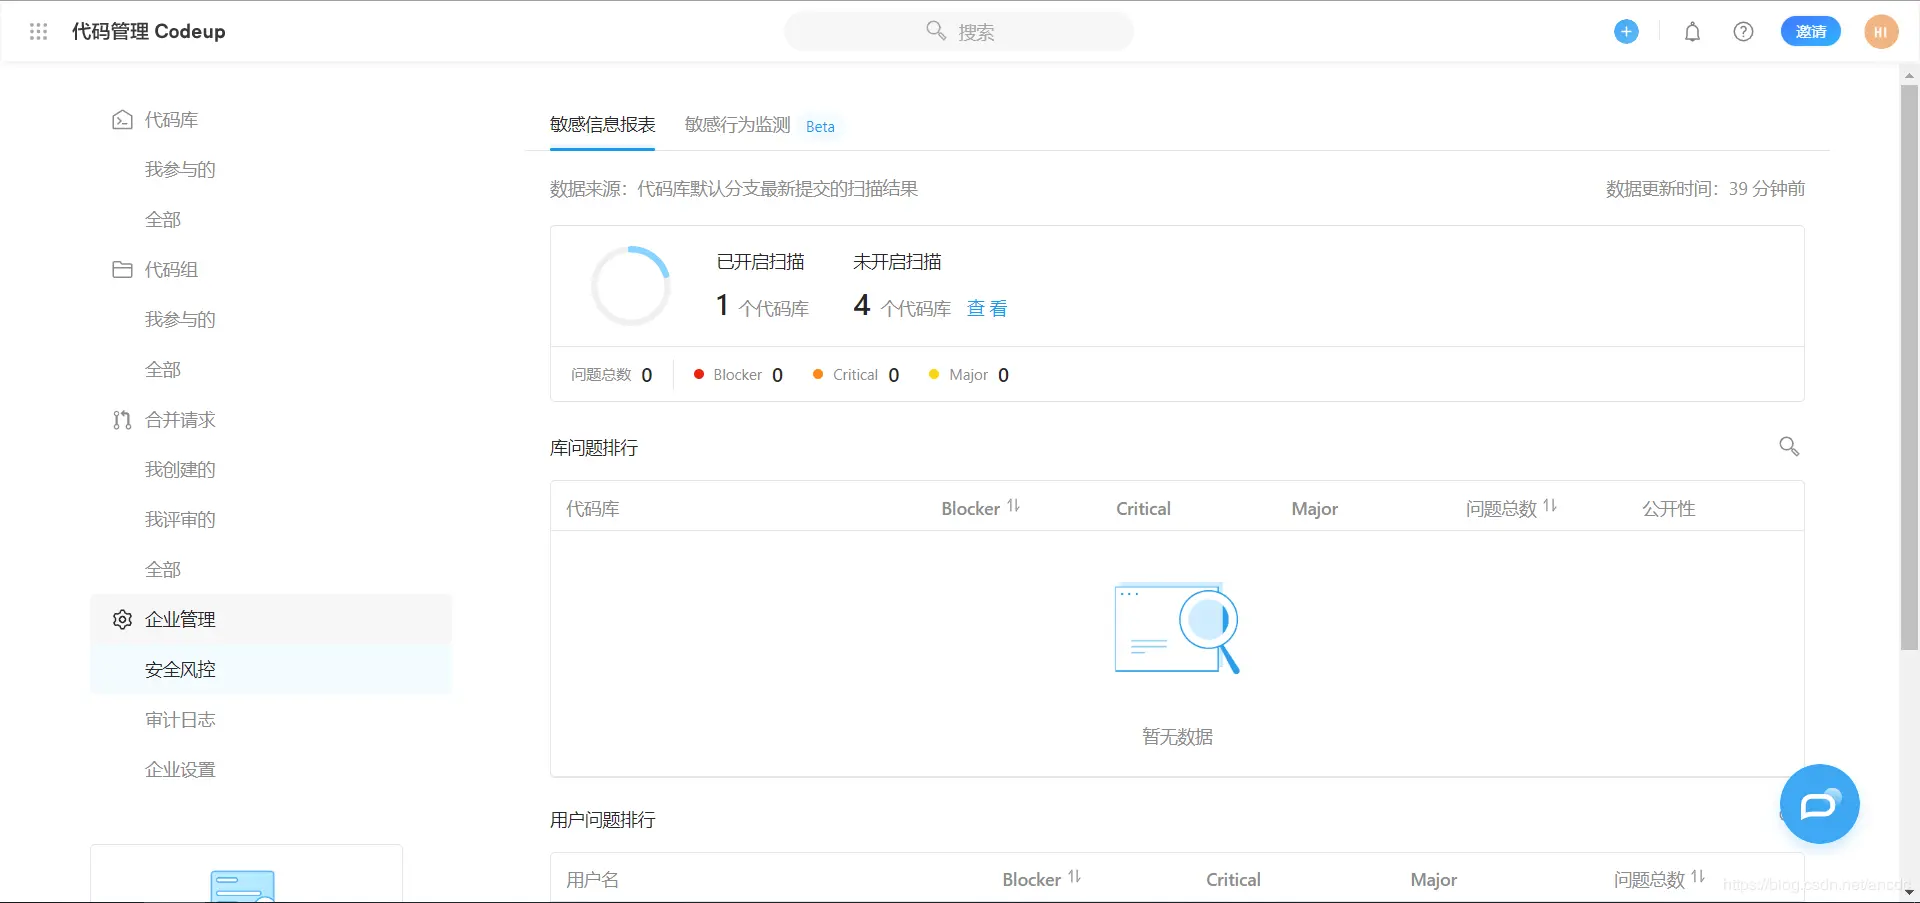Toggle Blocker sorting in user ranking table
This screenshot has height=903, width=1920.
point(1076,877)
